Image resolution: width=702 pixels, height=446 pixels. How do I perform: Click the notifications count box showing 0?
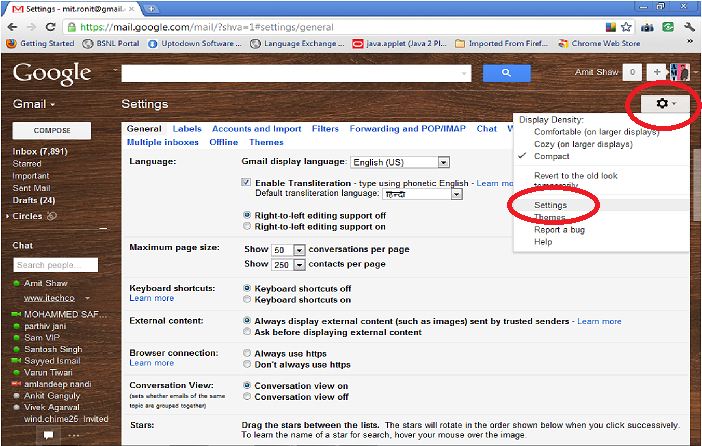tap(632, 72)
